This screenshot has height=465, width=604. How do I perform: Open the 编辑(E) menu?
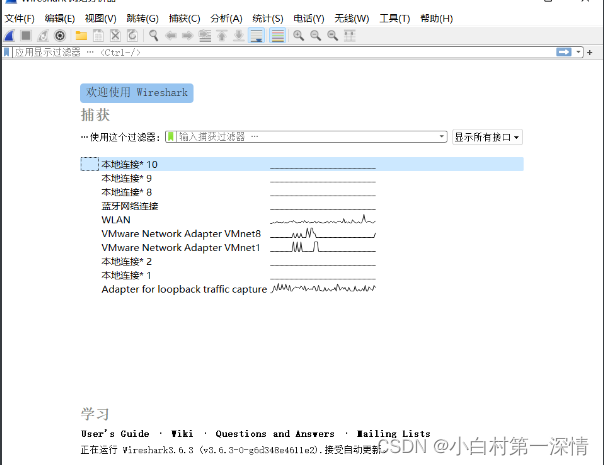tap(60, 18)
